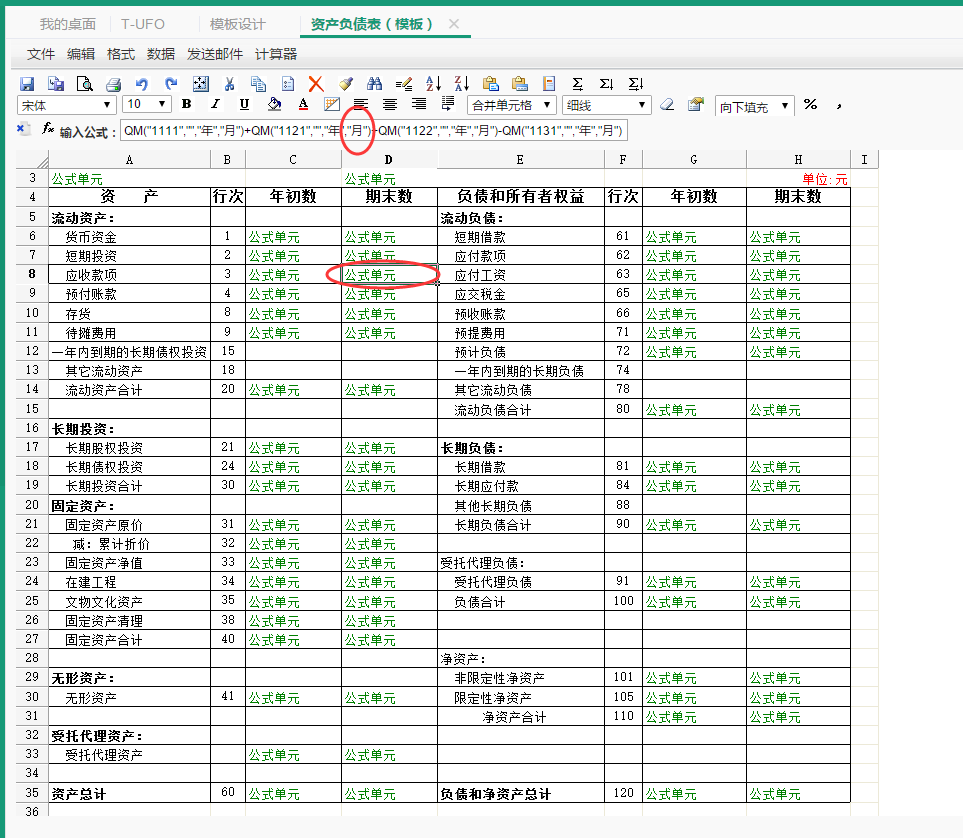This screenshot has width=963, height=838.
Task: Click the second clipboard paste icon
Action: click(520, 84)
